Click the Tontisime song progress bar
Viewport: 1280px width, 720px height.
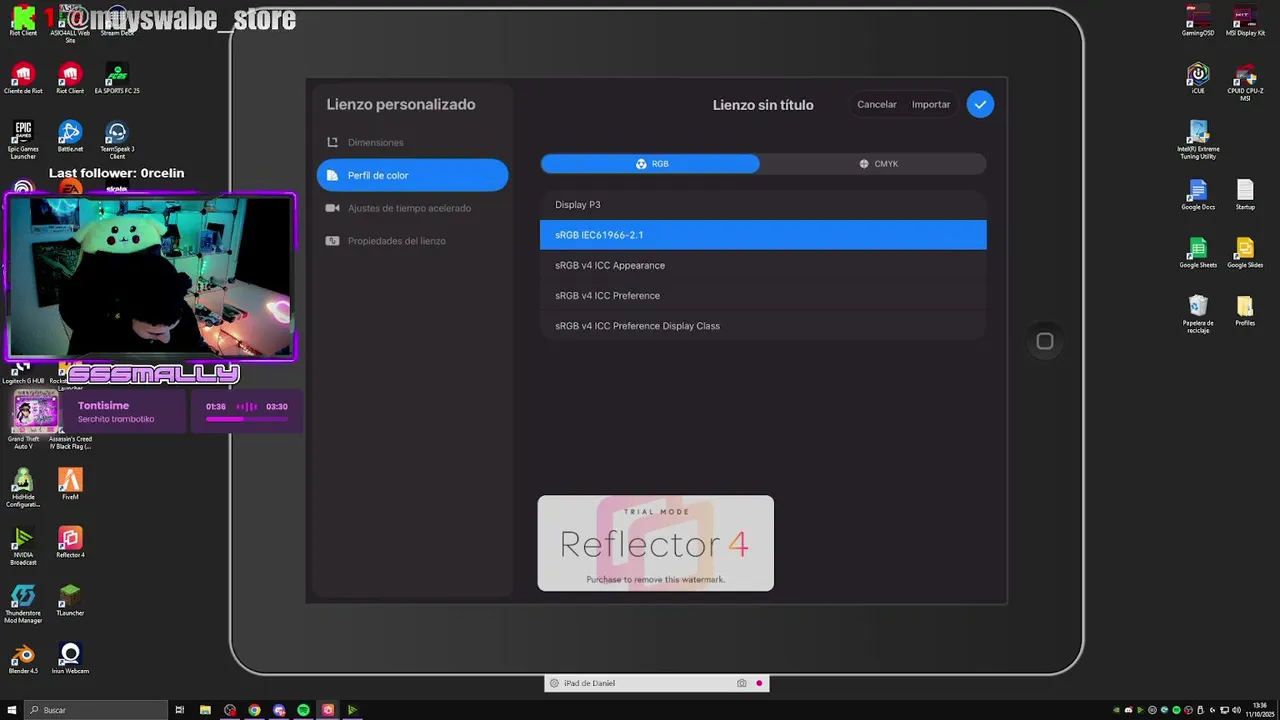coord(247,419)
